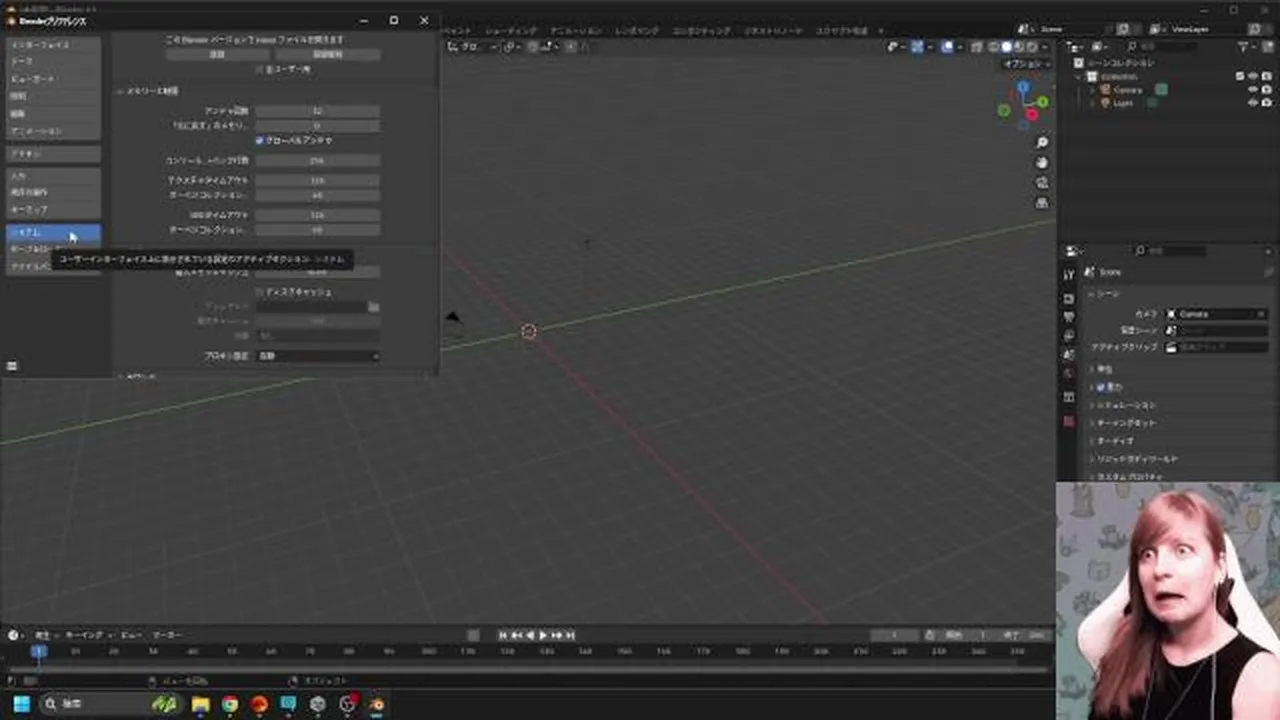1280x720 pixels.
Task: Toggle Collection exclude checkbox in outliner
Action: pos(1240,76)
